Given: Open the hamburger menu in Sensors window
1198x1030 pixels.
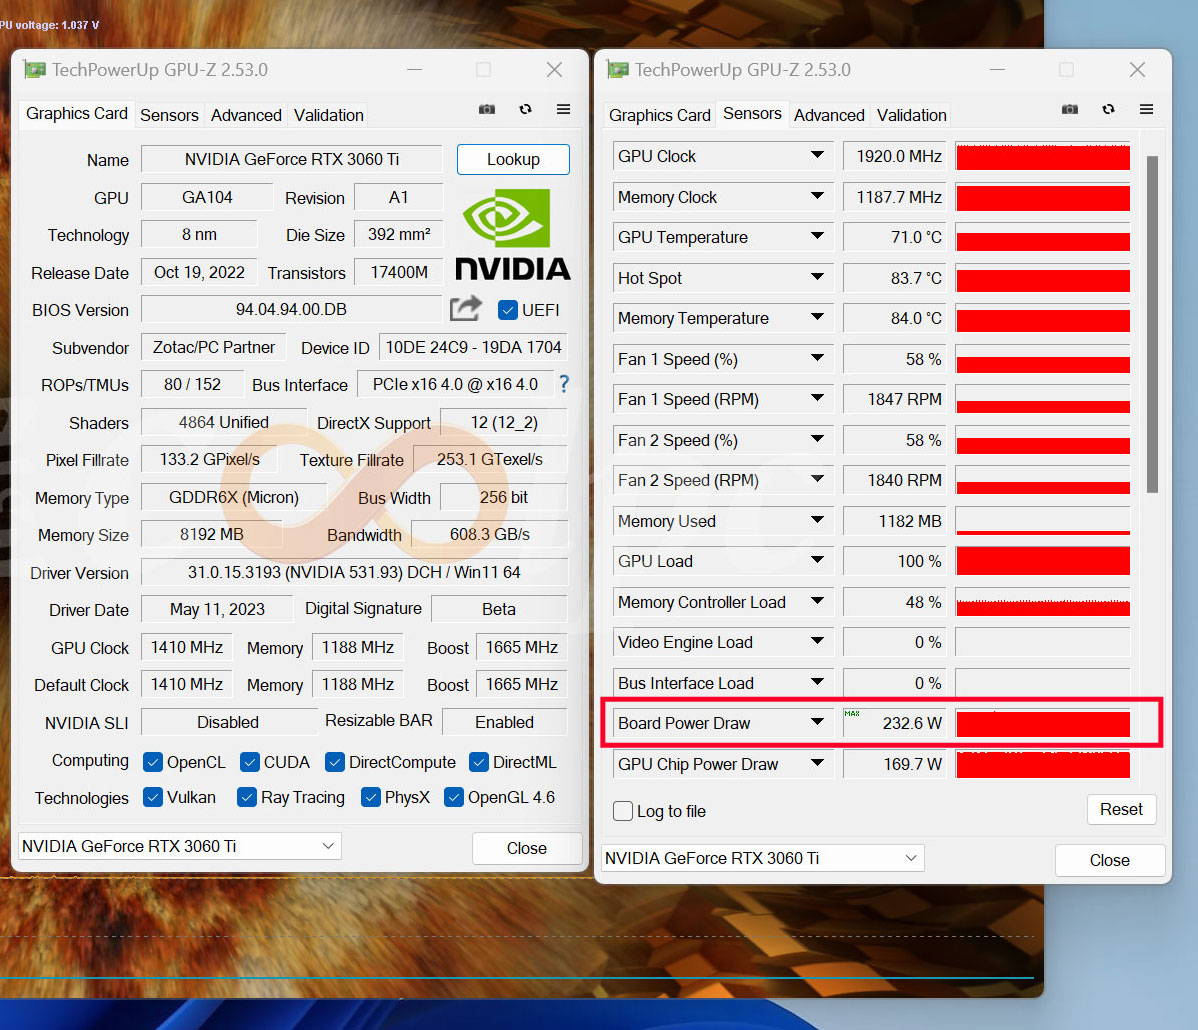Looking at the screenshot, I should (1146, 109).
